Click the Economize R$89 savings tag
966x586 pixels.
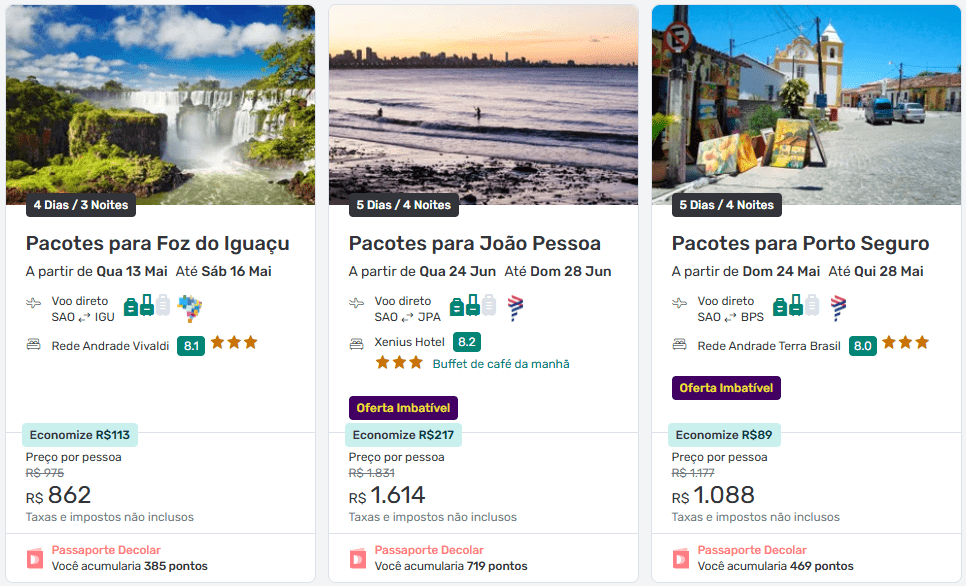point(724,435)
